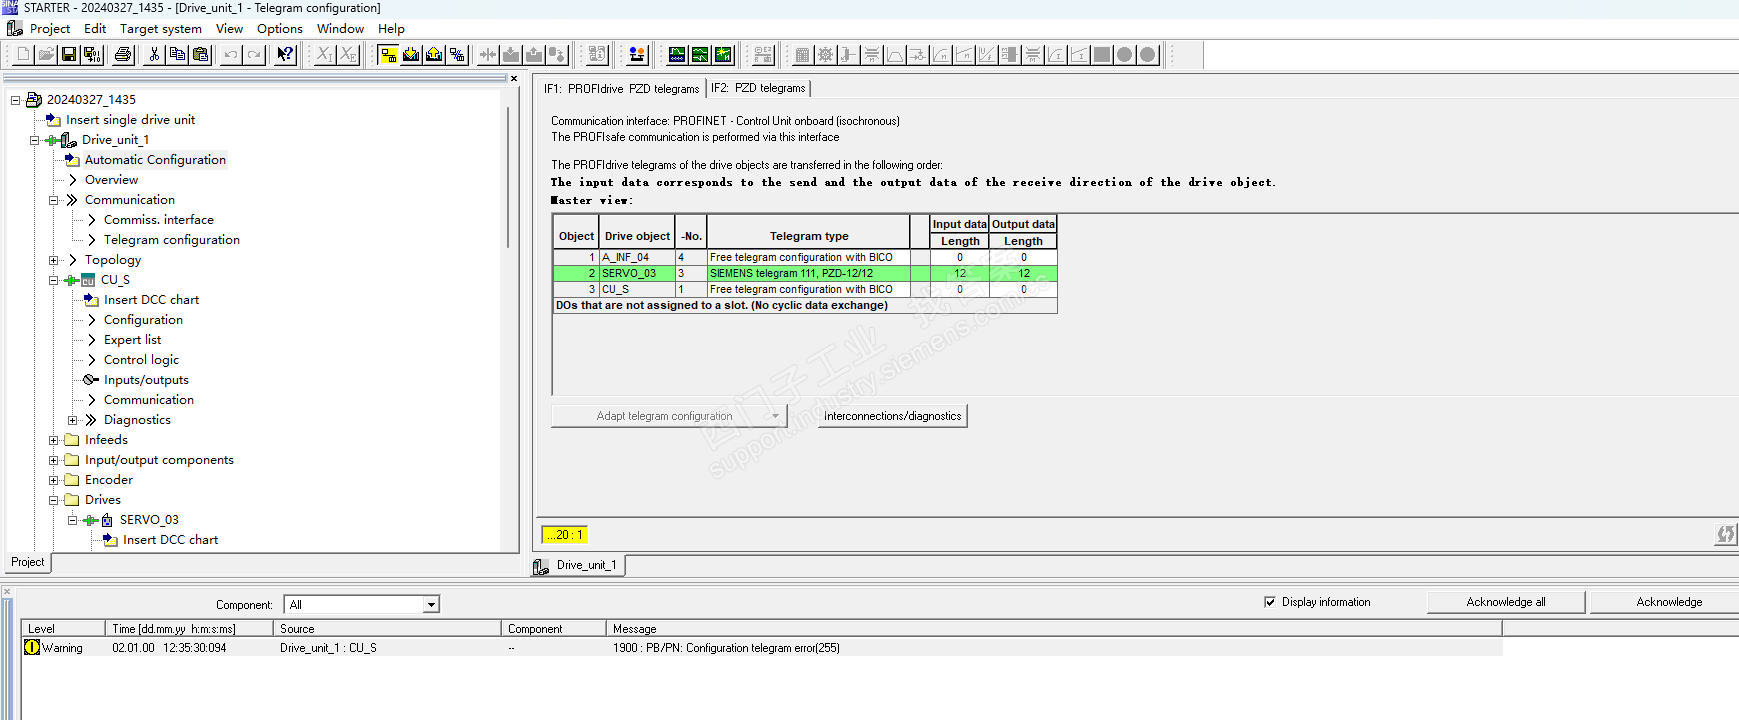Image resolution: width=1739 pixels, height=720 pixels.
Task: Print using the printer icon
Action: (123, 54)
